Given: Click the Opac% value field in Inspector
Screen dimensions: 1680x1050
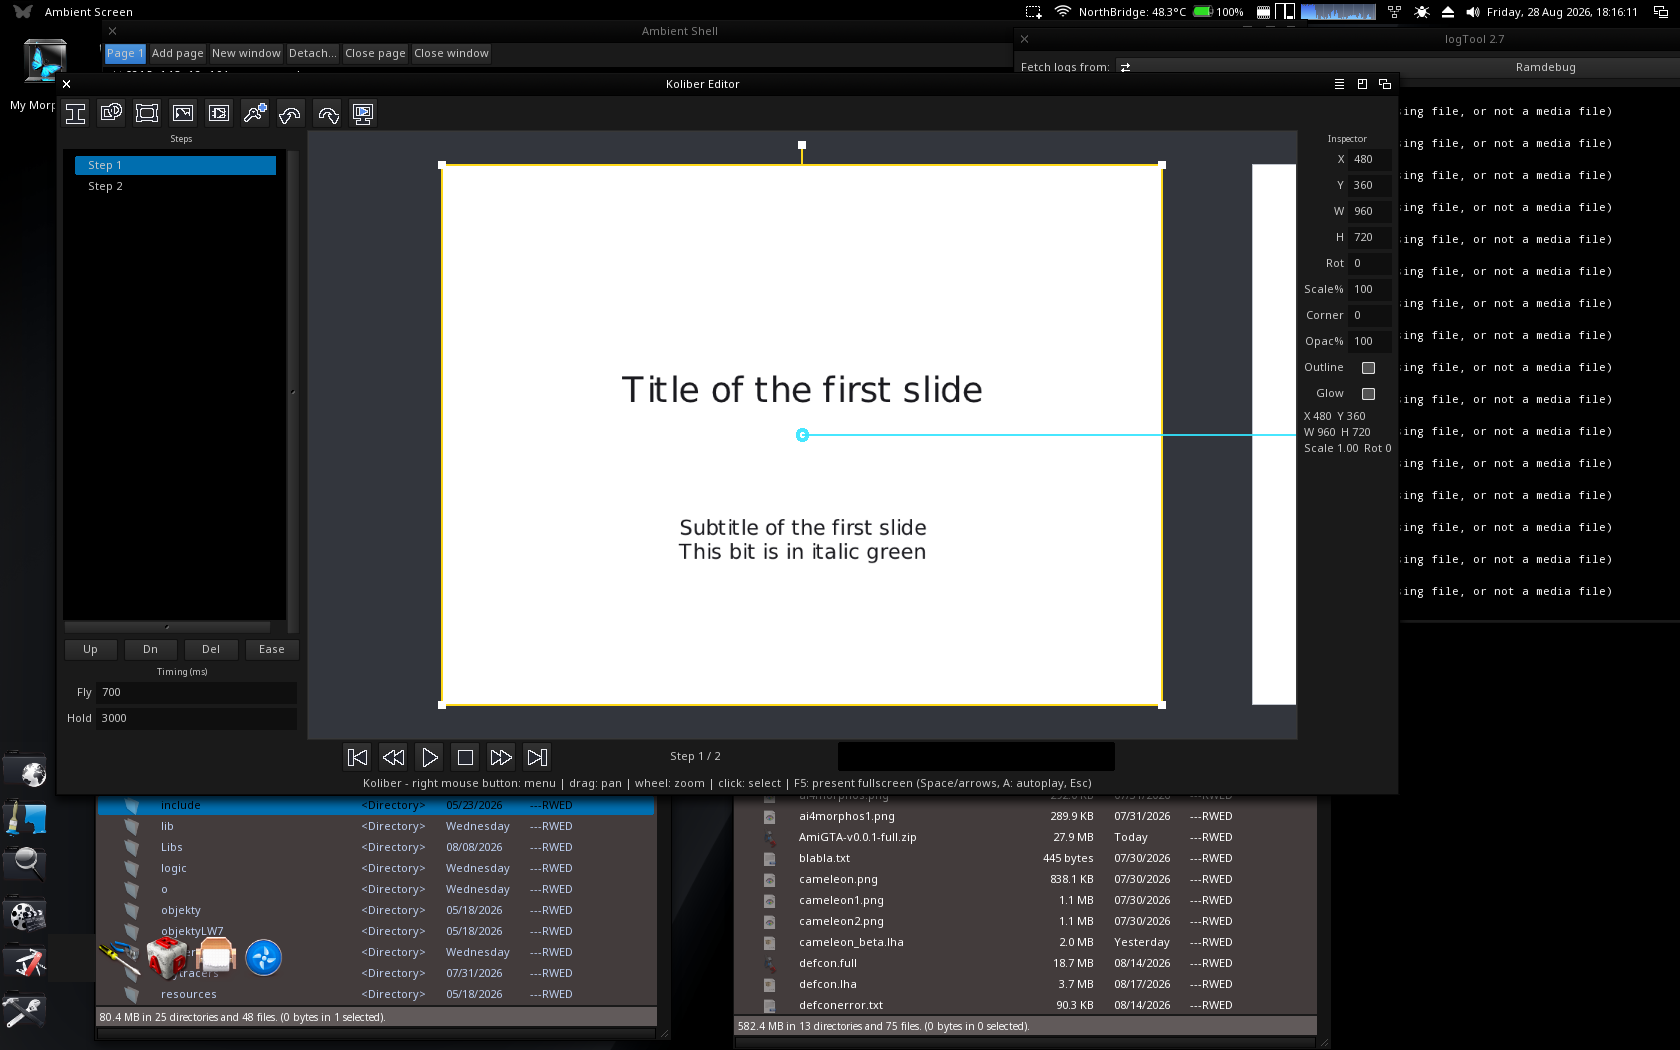Looking at the screenshot, I should [x=1369, y=342].
